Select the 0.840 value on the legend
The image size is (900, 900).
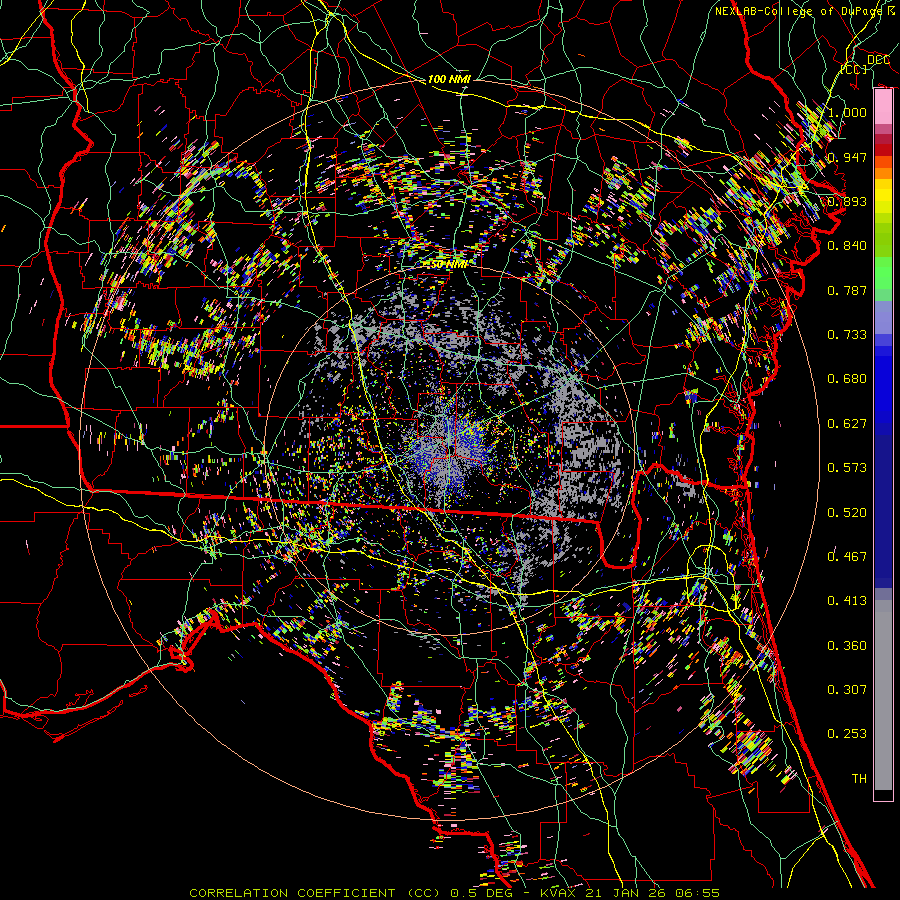click(847, 246)
